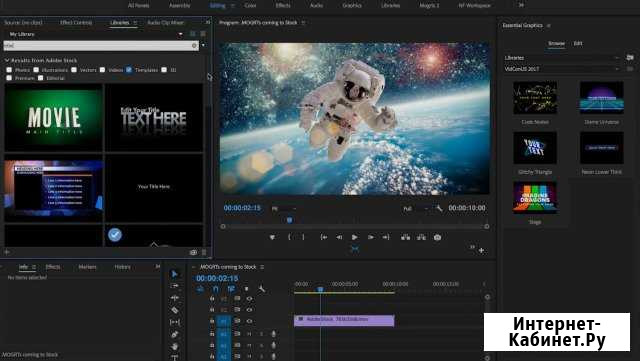Export a frame with the camera icon
This screenshot has height=361, width=640.
pyautogui.click(x=437, y=237)
